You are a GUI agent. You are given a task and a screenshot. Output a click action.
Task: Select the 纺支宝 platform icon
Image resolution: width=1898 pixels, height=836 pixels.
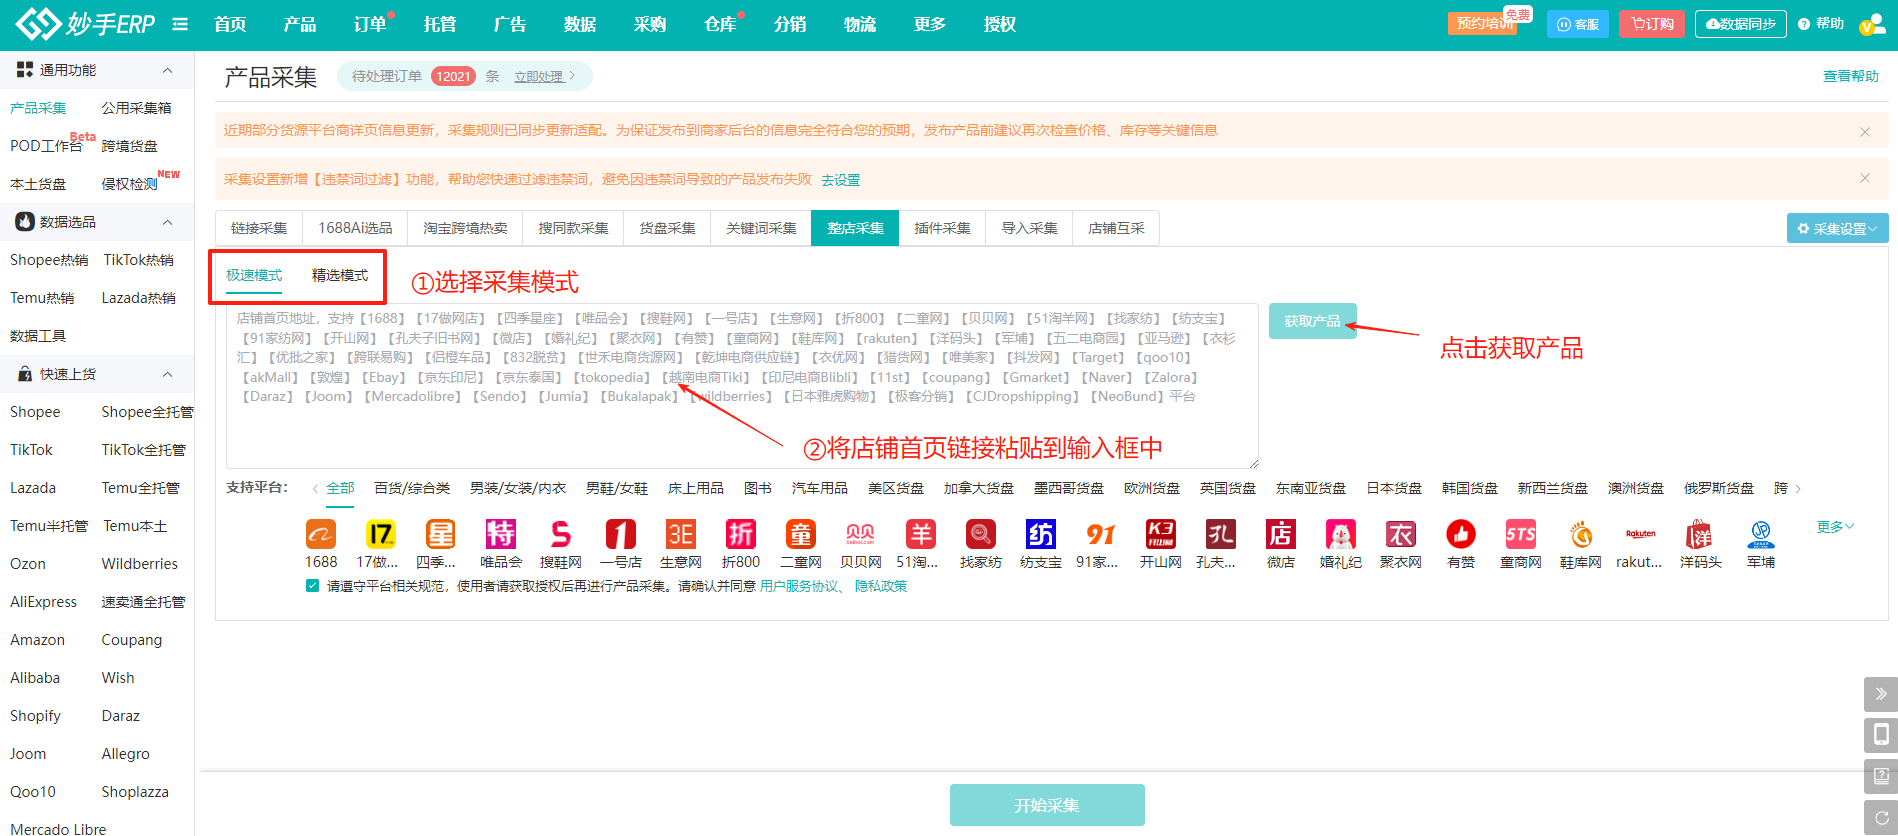coord(1040,535)
